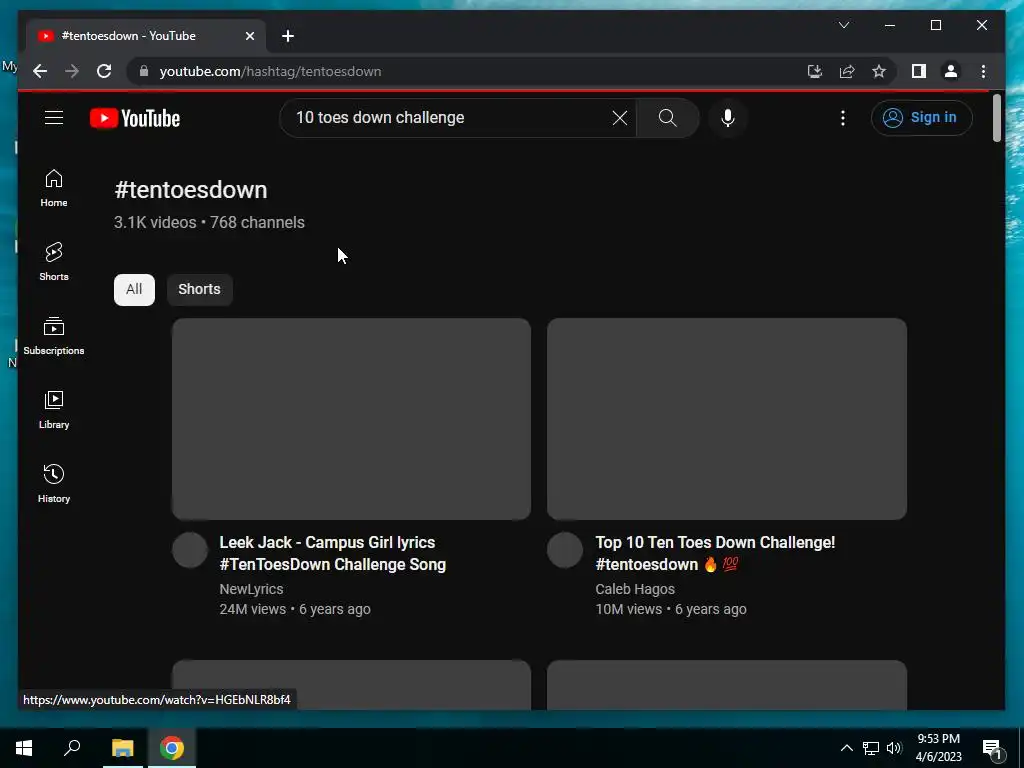
Task: Click the browser address bar URL
Action: tap(270, 71)
